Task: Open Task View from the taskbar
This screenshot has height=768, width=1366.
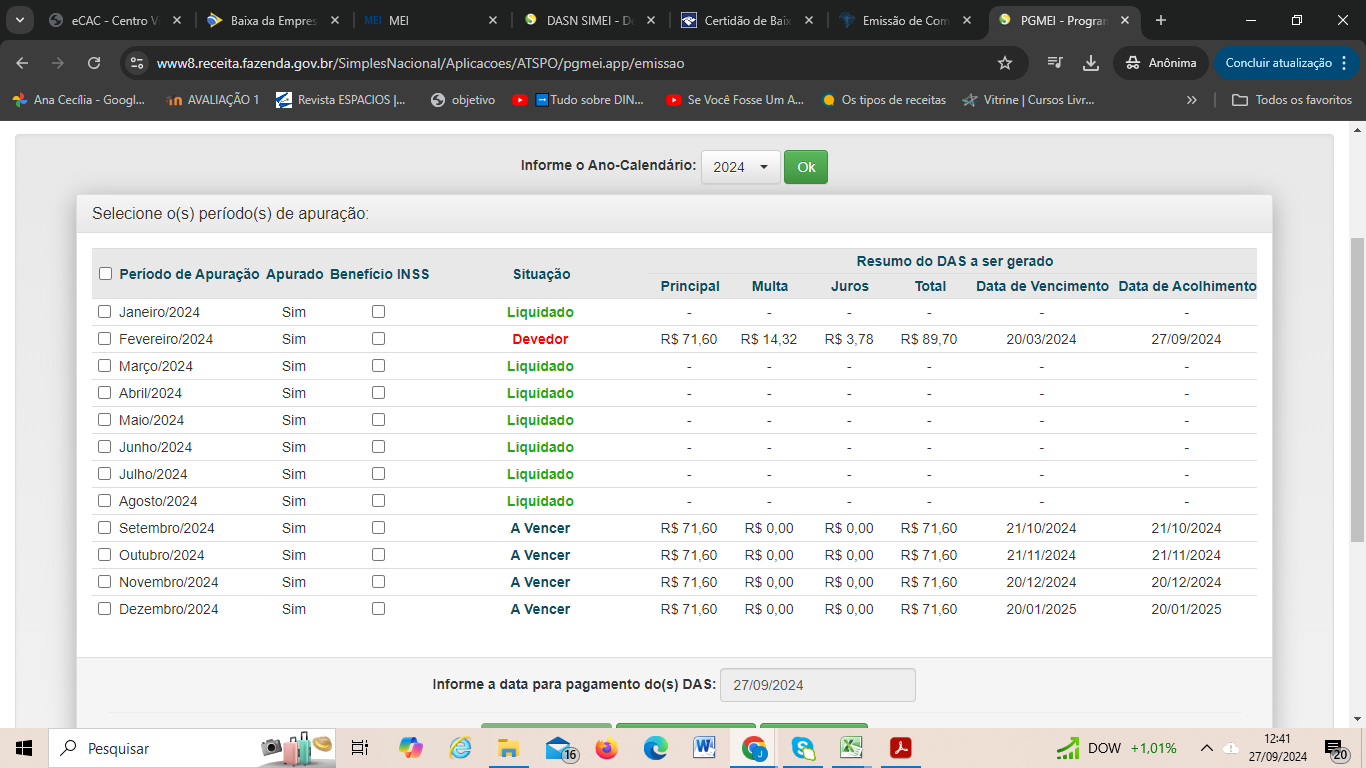Action: coord(360,748)
